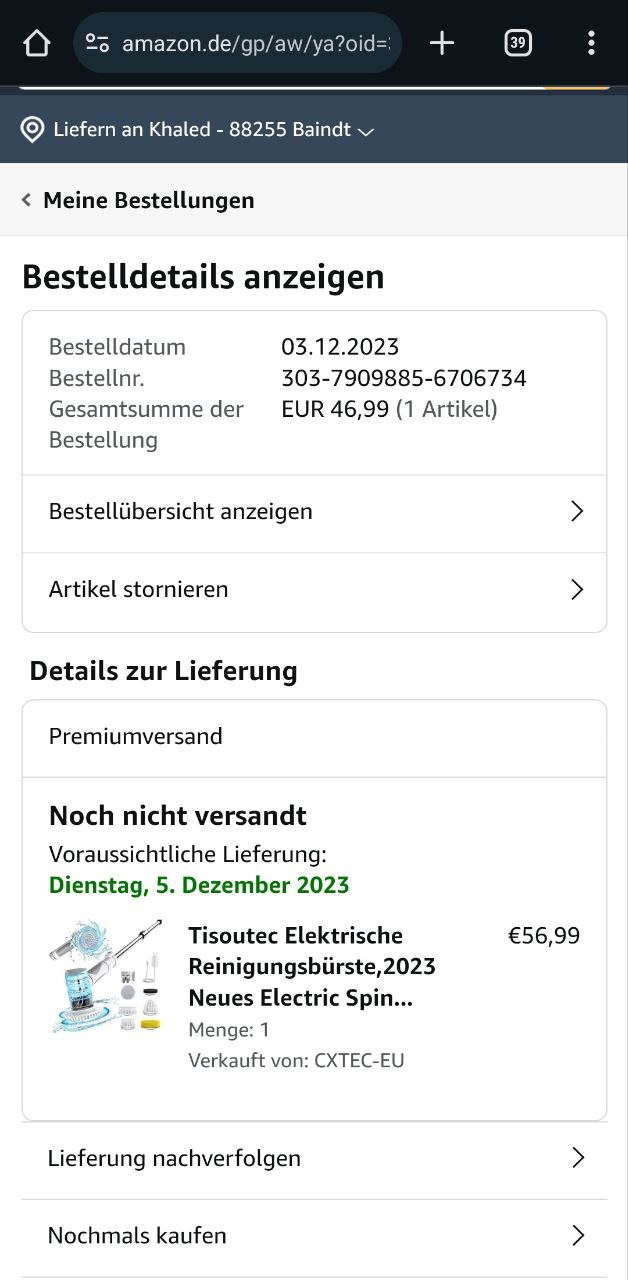The height and width of the screenshot is (1280, 628).
Task: Open the cleaning brush product thumbnail
Action: point(106,975)
